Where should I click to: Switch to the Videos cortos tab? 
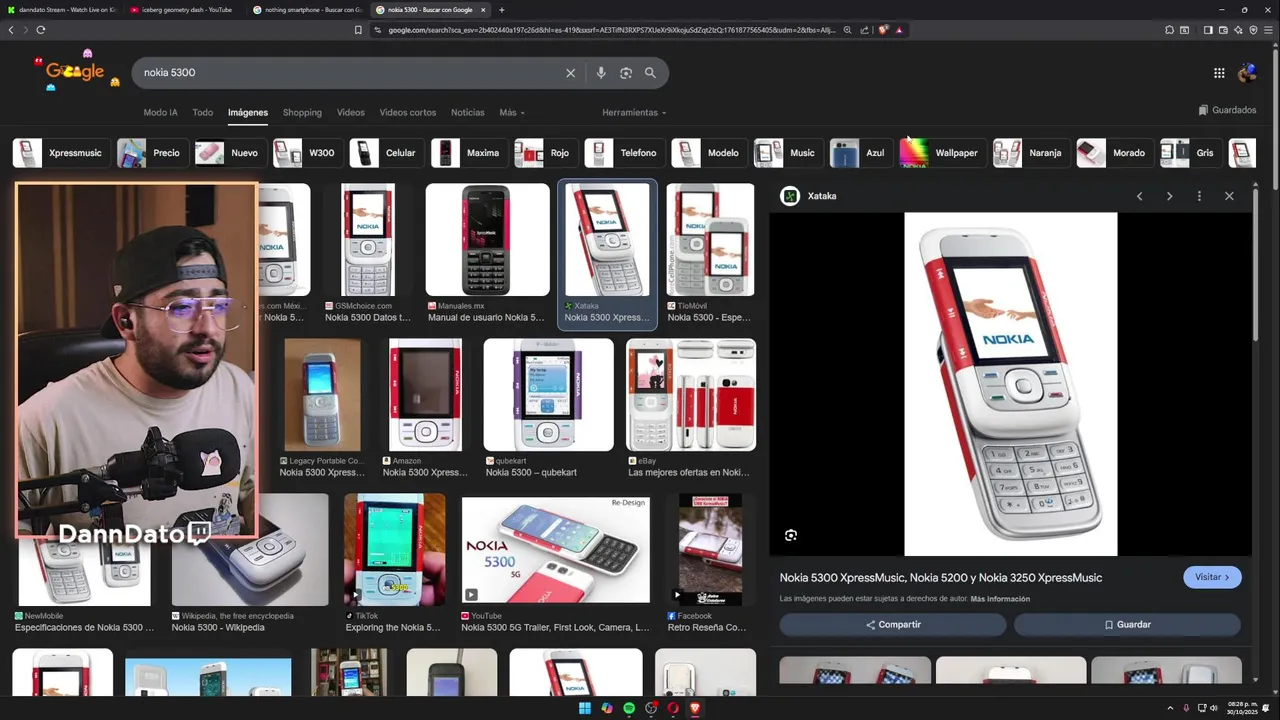pyautogui.click(x=407, y=113)
